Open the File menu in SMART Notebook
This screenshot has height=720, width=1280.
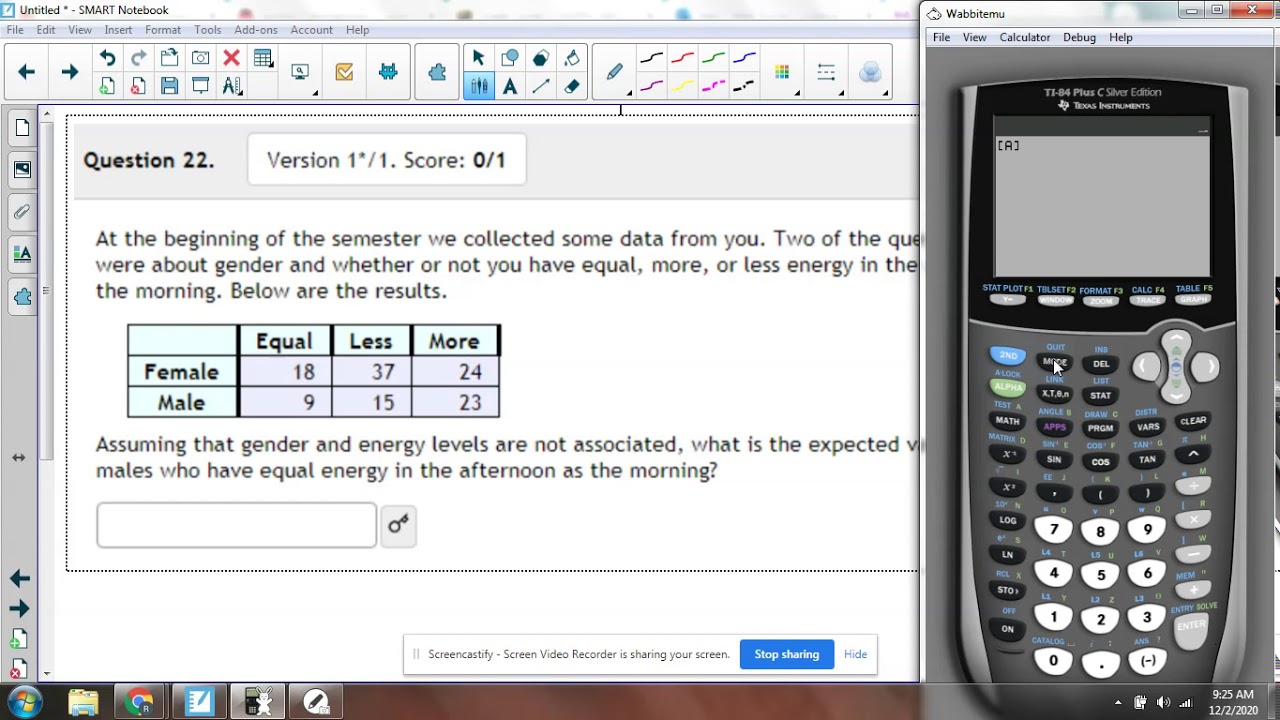pyautogui.click(x=15, y=30)
